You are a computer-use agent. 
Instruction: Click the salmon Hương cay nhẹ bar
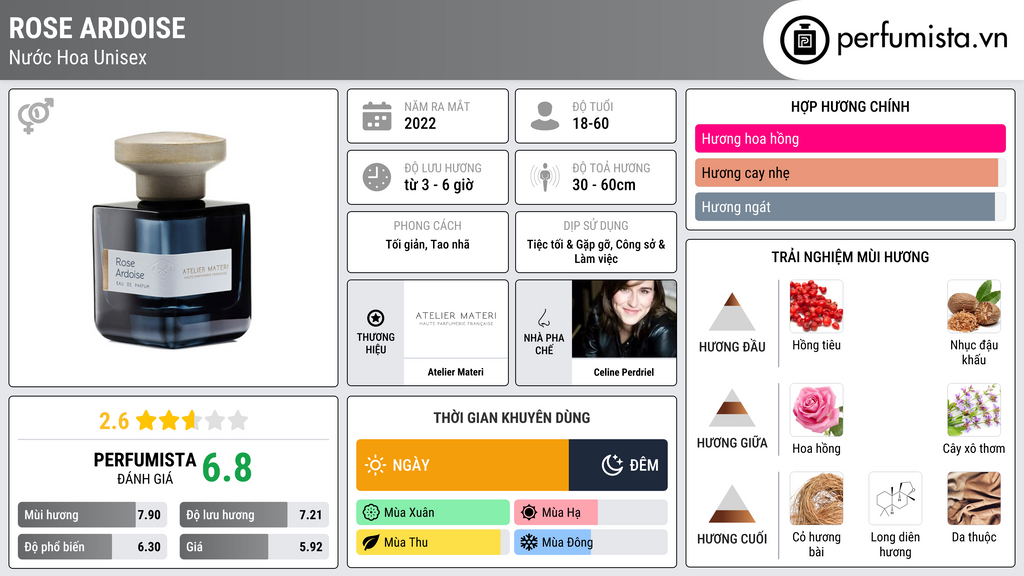coord(850,172)
